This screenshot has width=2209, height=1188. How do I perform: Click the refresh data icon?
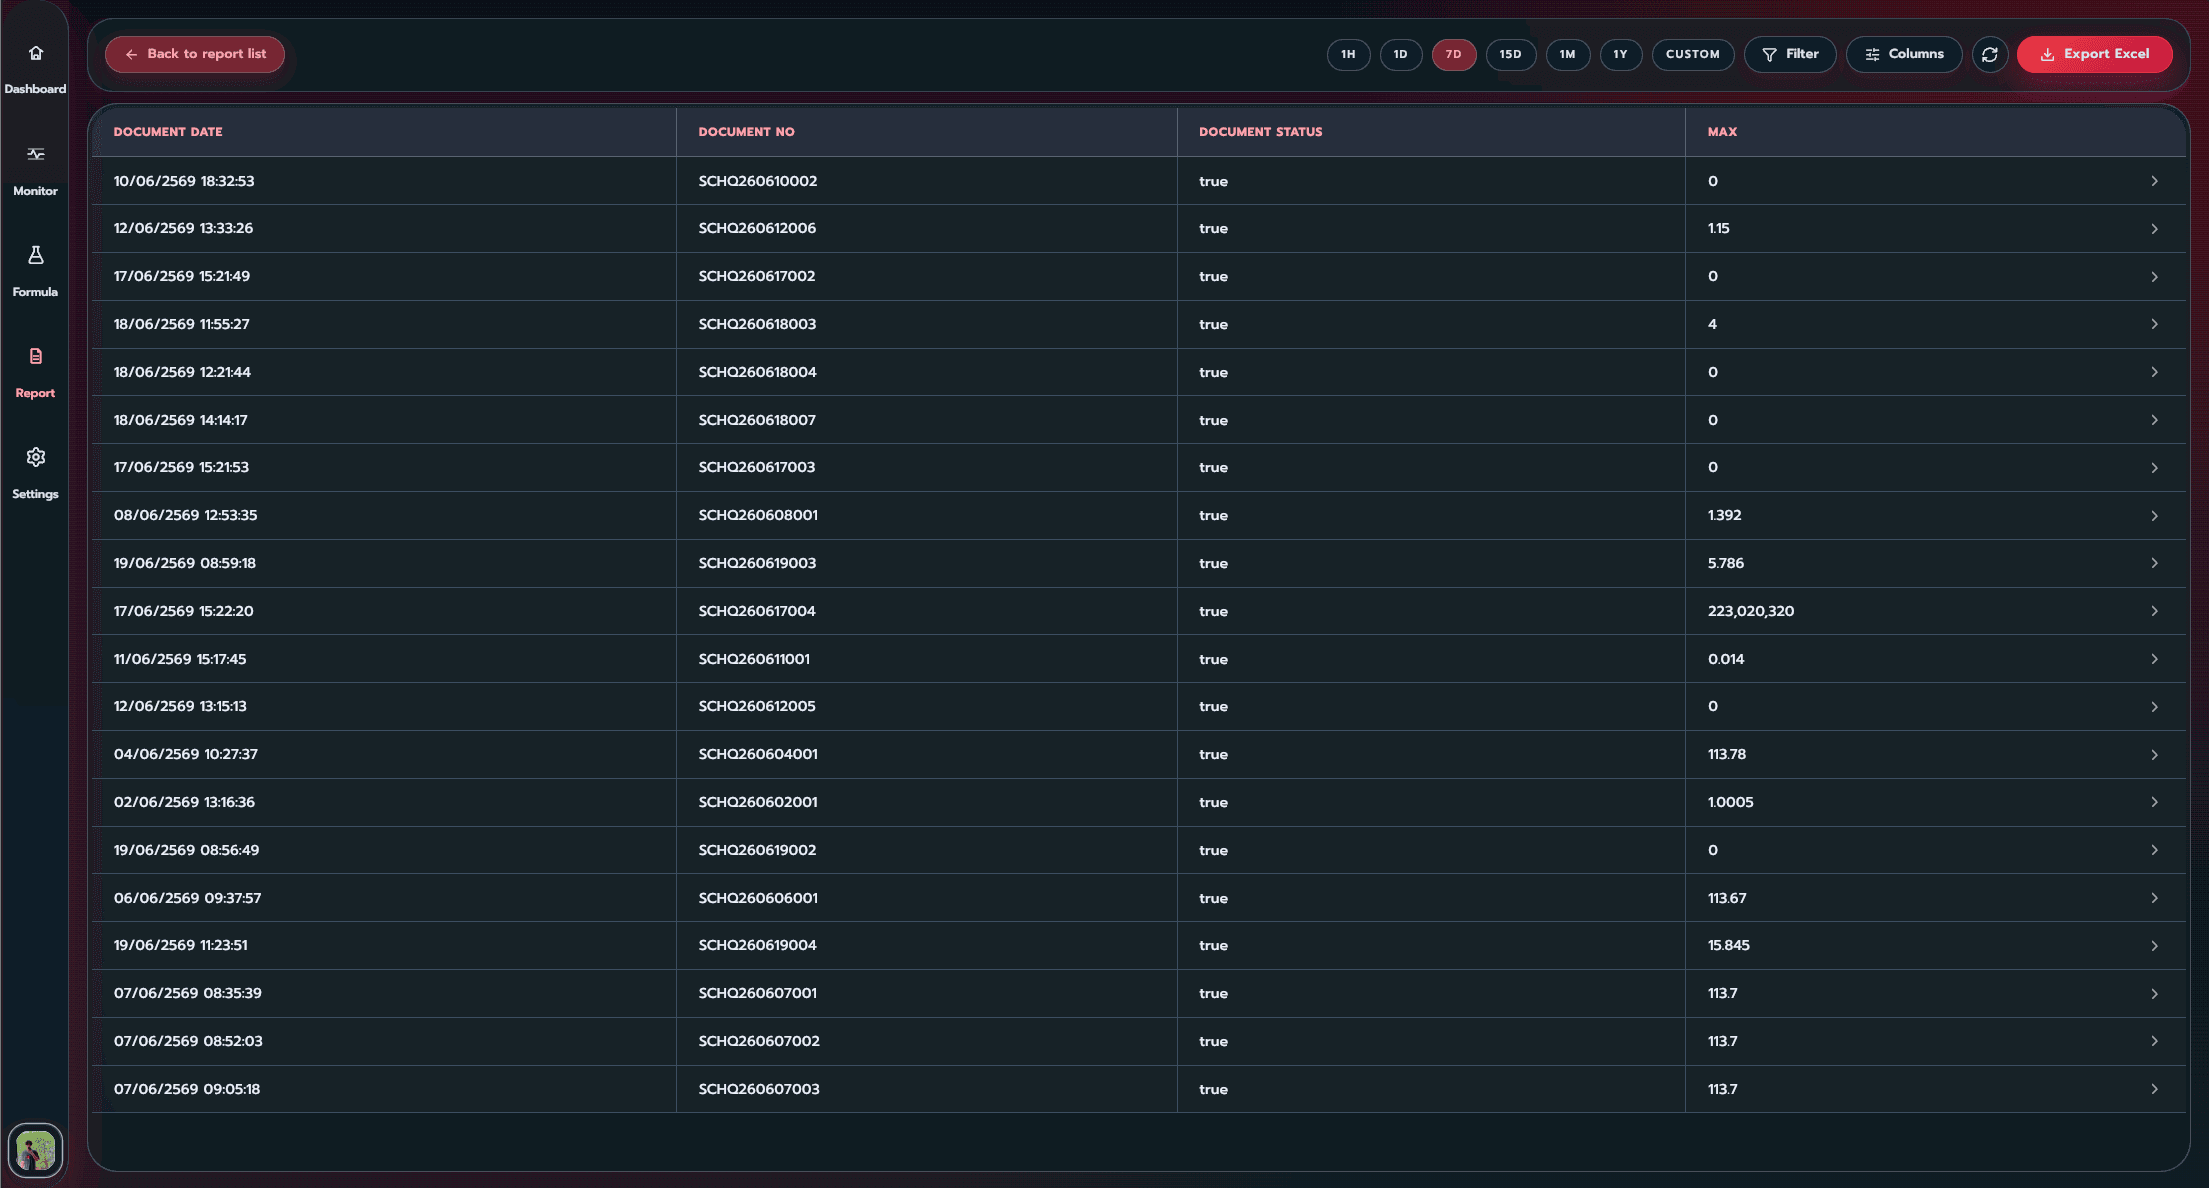pos(1989,54)
